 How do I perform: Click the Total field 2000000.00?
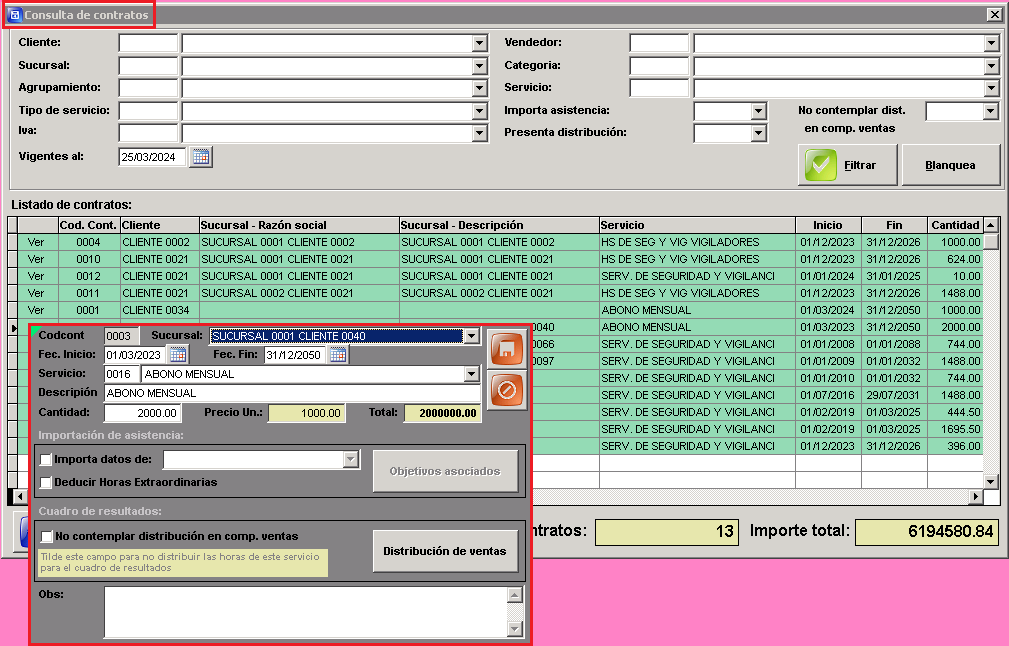point(442,413)
